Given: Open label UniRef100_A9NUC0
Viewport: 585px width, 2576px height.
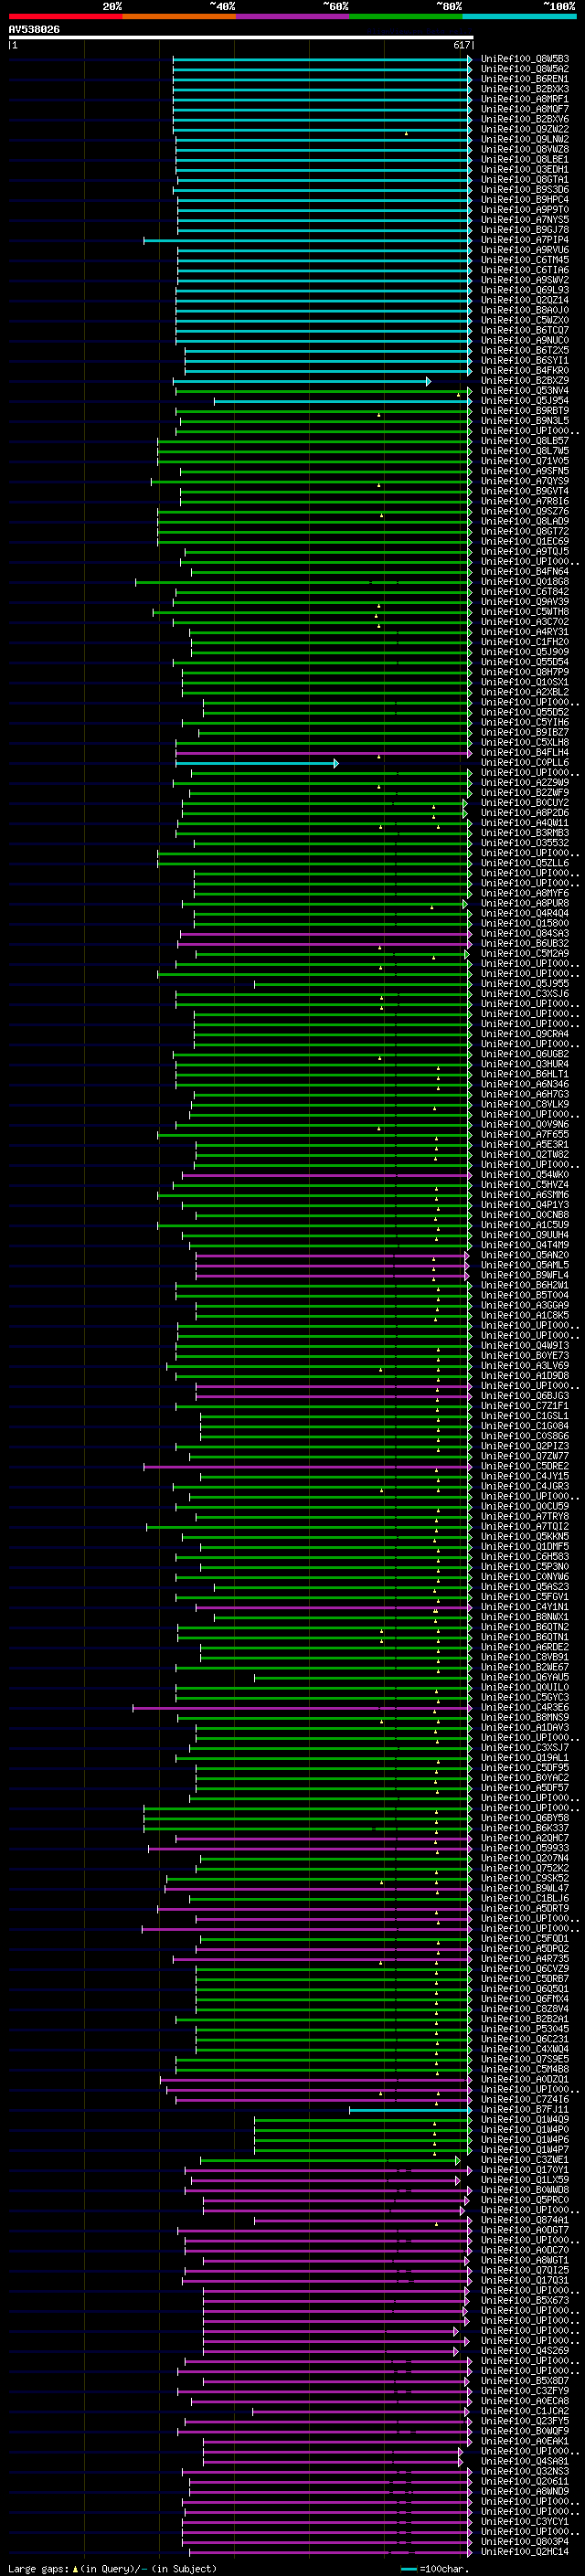Looking at the screenshot, I should tap(525, 340).
